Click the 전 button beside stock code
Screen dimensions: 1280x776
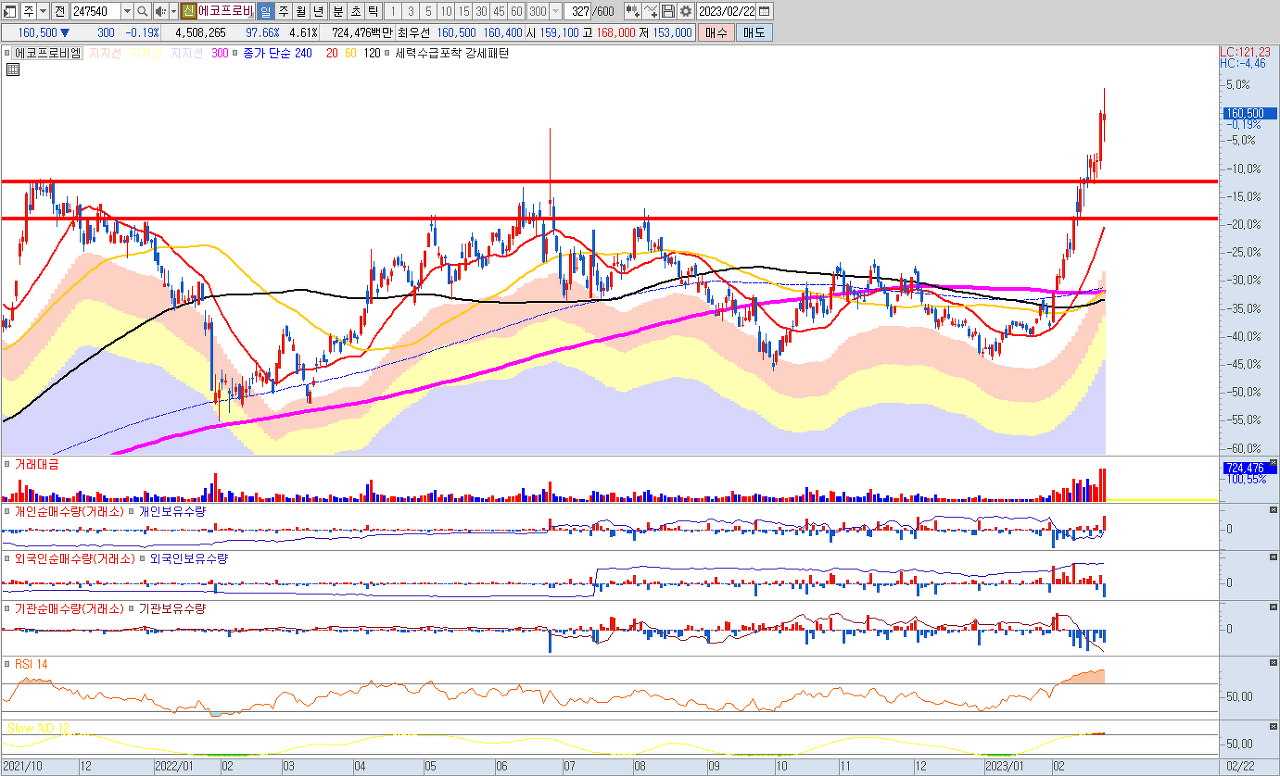pos(60,11)
